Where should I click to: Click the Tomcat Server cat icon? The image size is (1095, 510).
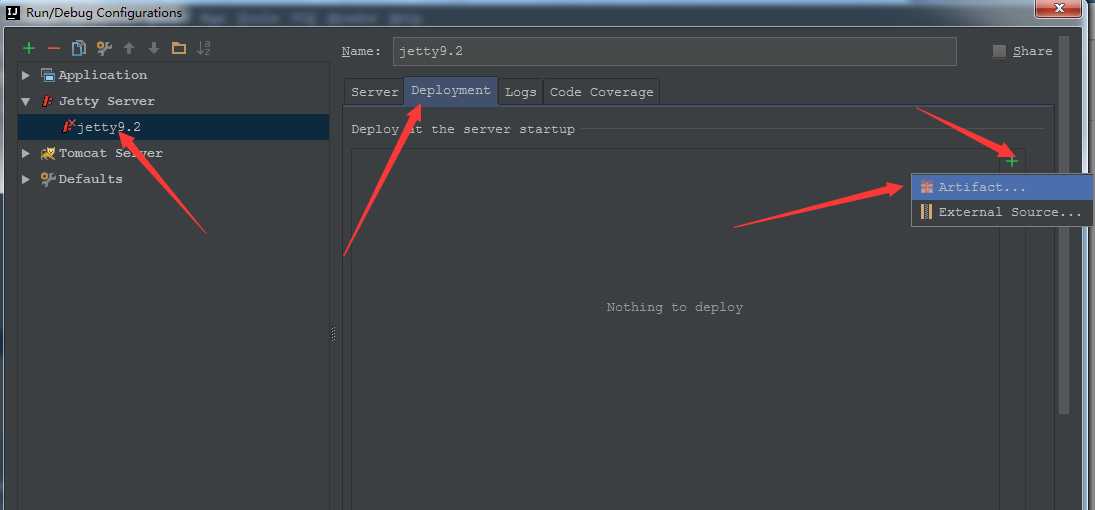(47, 153)
